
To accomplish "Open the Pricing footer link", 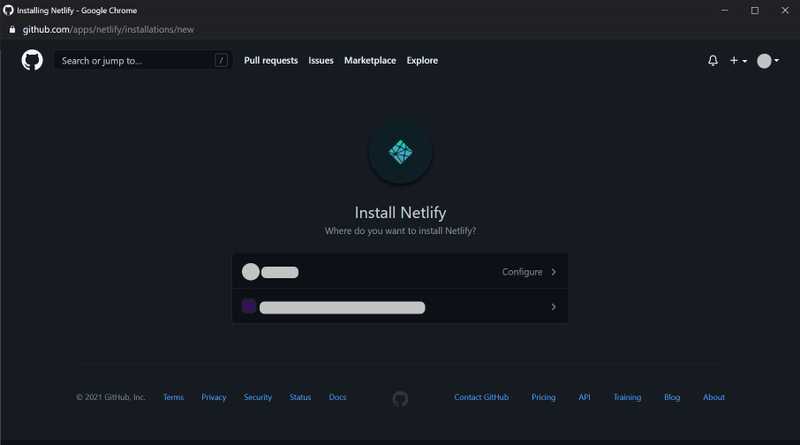I will pos(543,398).
